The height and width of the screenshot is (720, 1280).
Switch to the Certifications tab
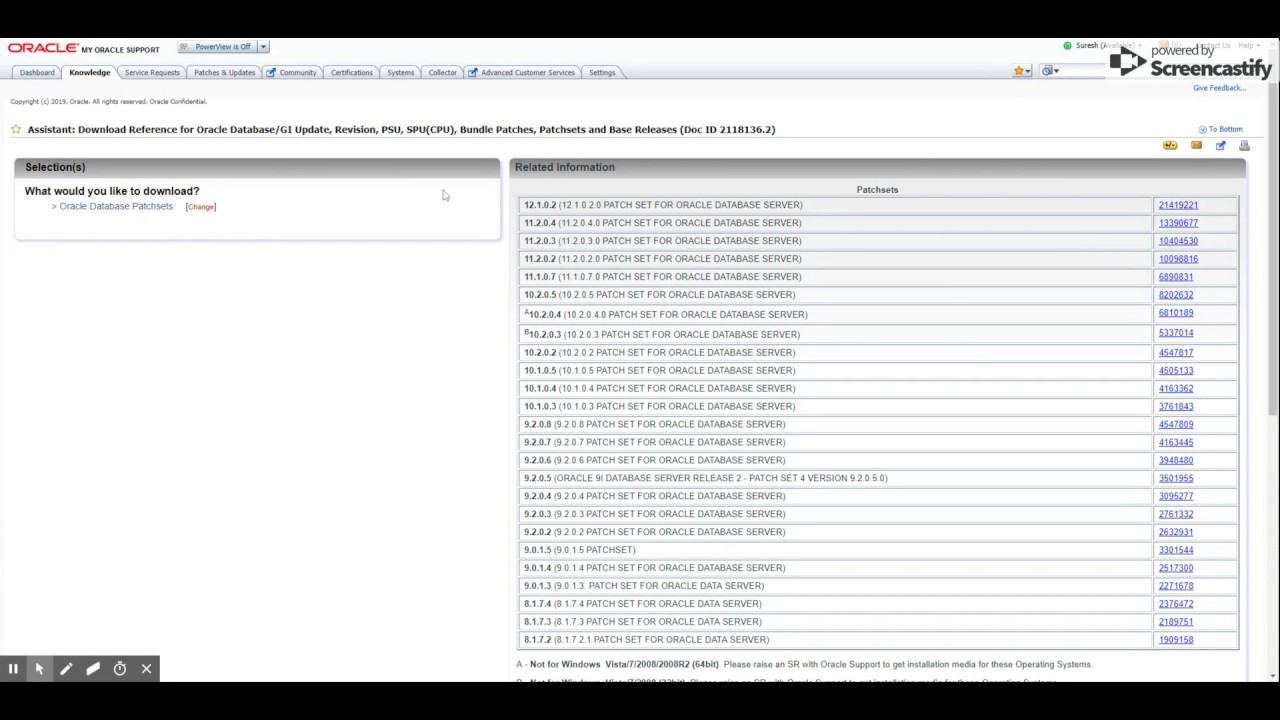tap(351, 72)
